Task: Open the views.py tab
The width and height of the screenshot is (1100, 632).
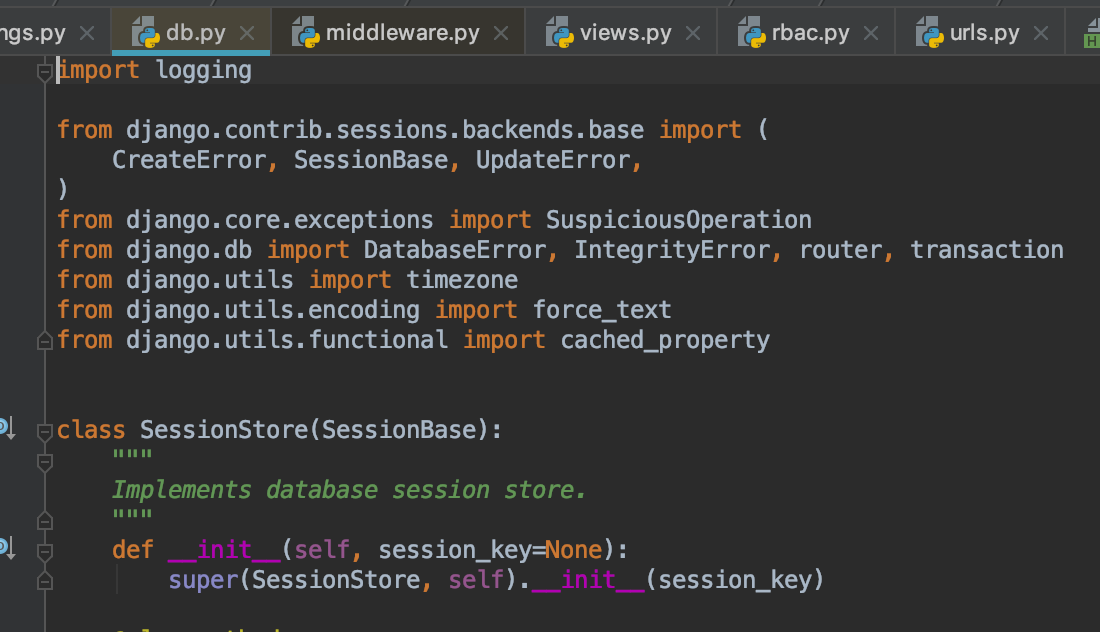Action: pyautogui.click(x=625, y=33)
